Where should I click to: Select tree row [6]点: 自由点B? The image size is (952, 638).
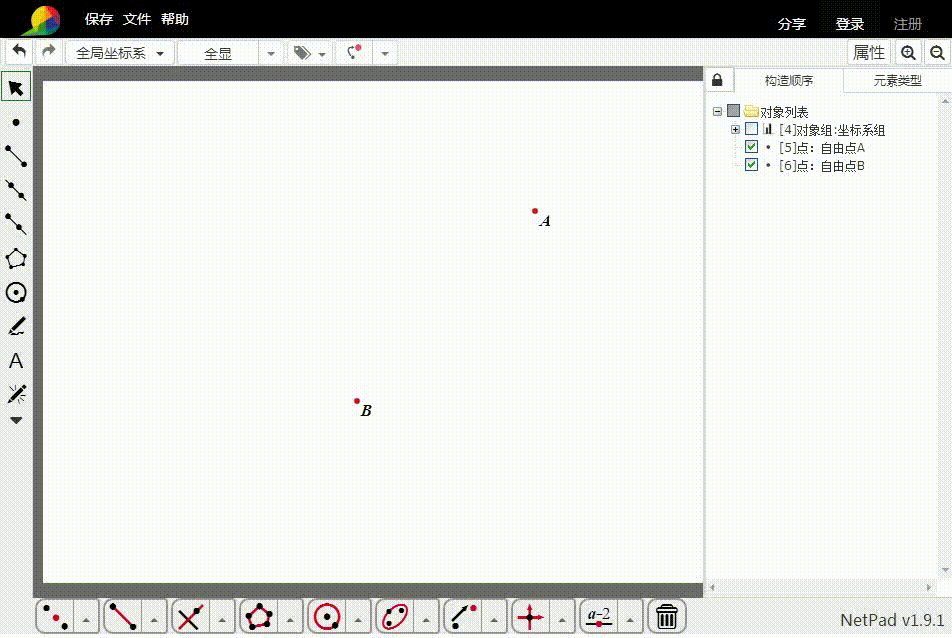click(822, 166)
